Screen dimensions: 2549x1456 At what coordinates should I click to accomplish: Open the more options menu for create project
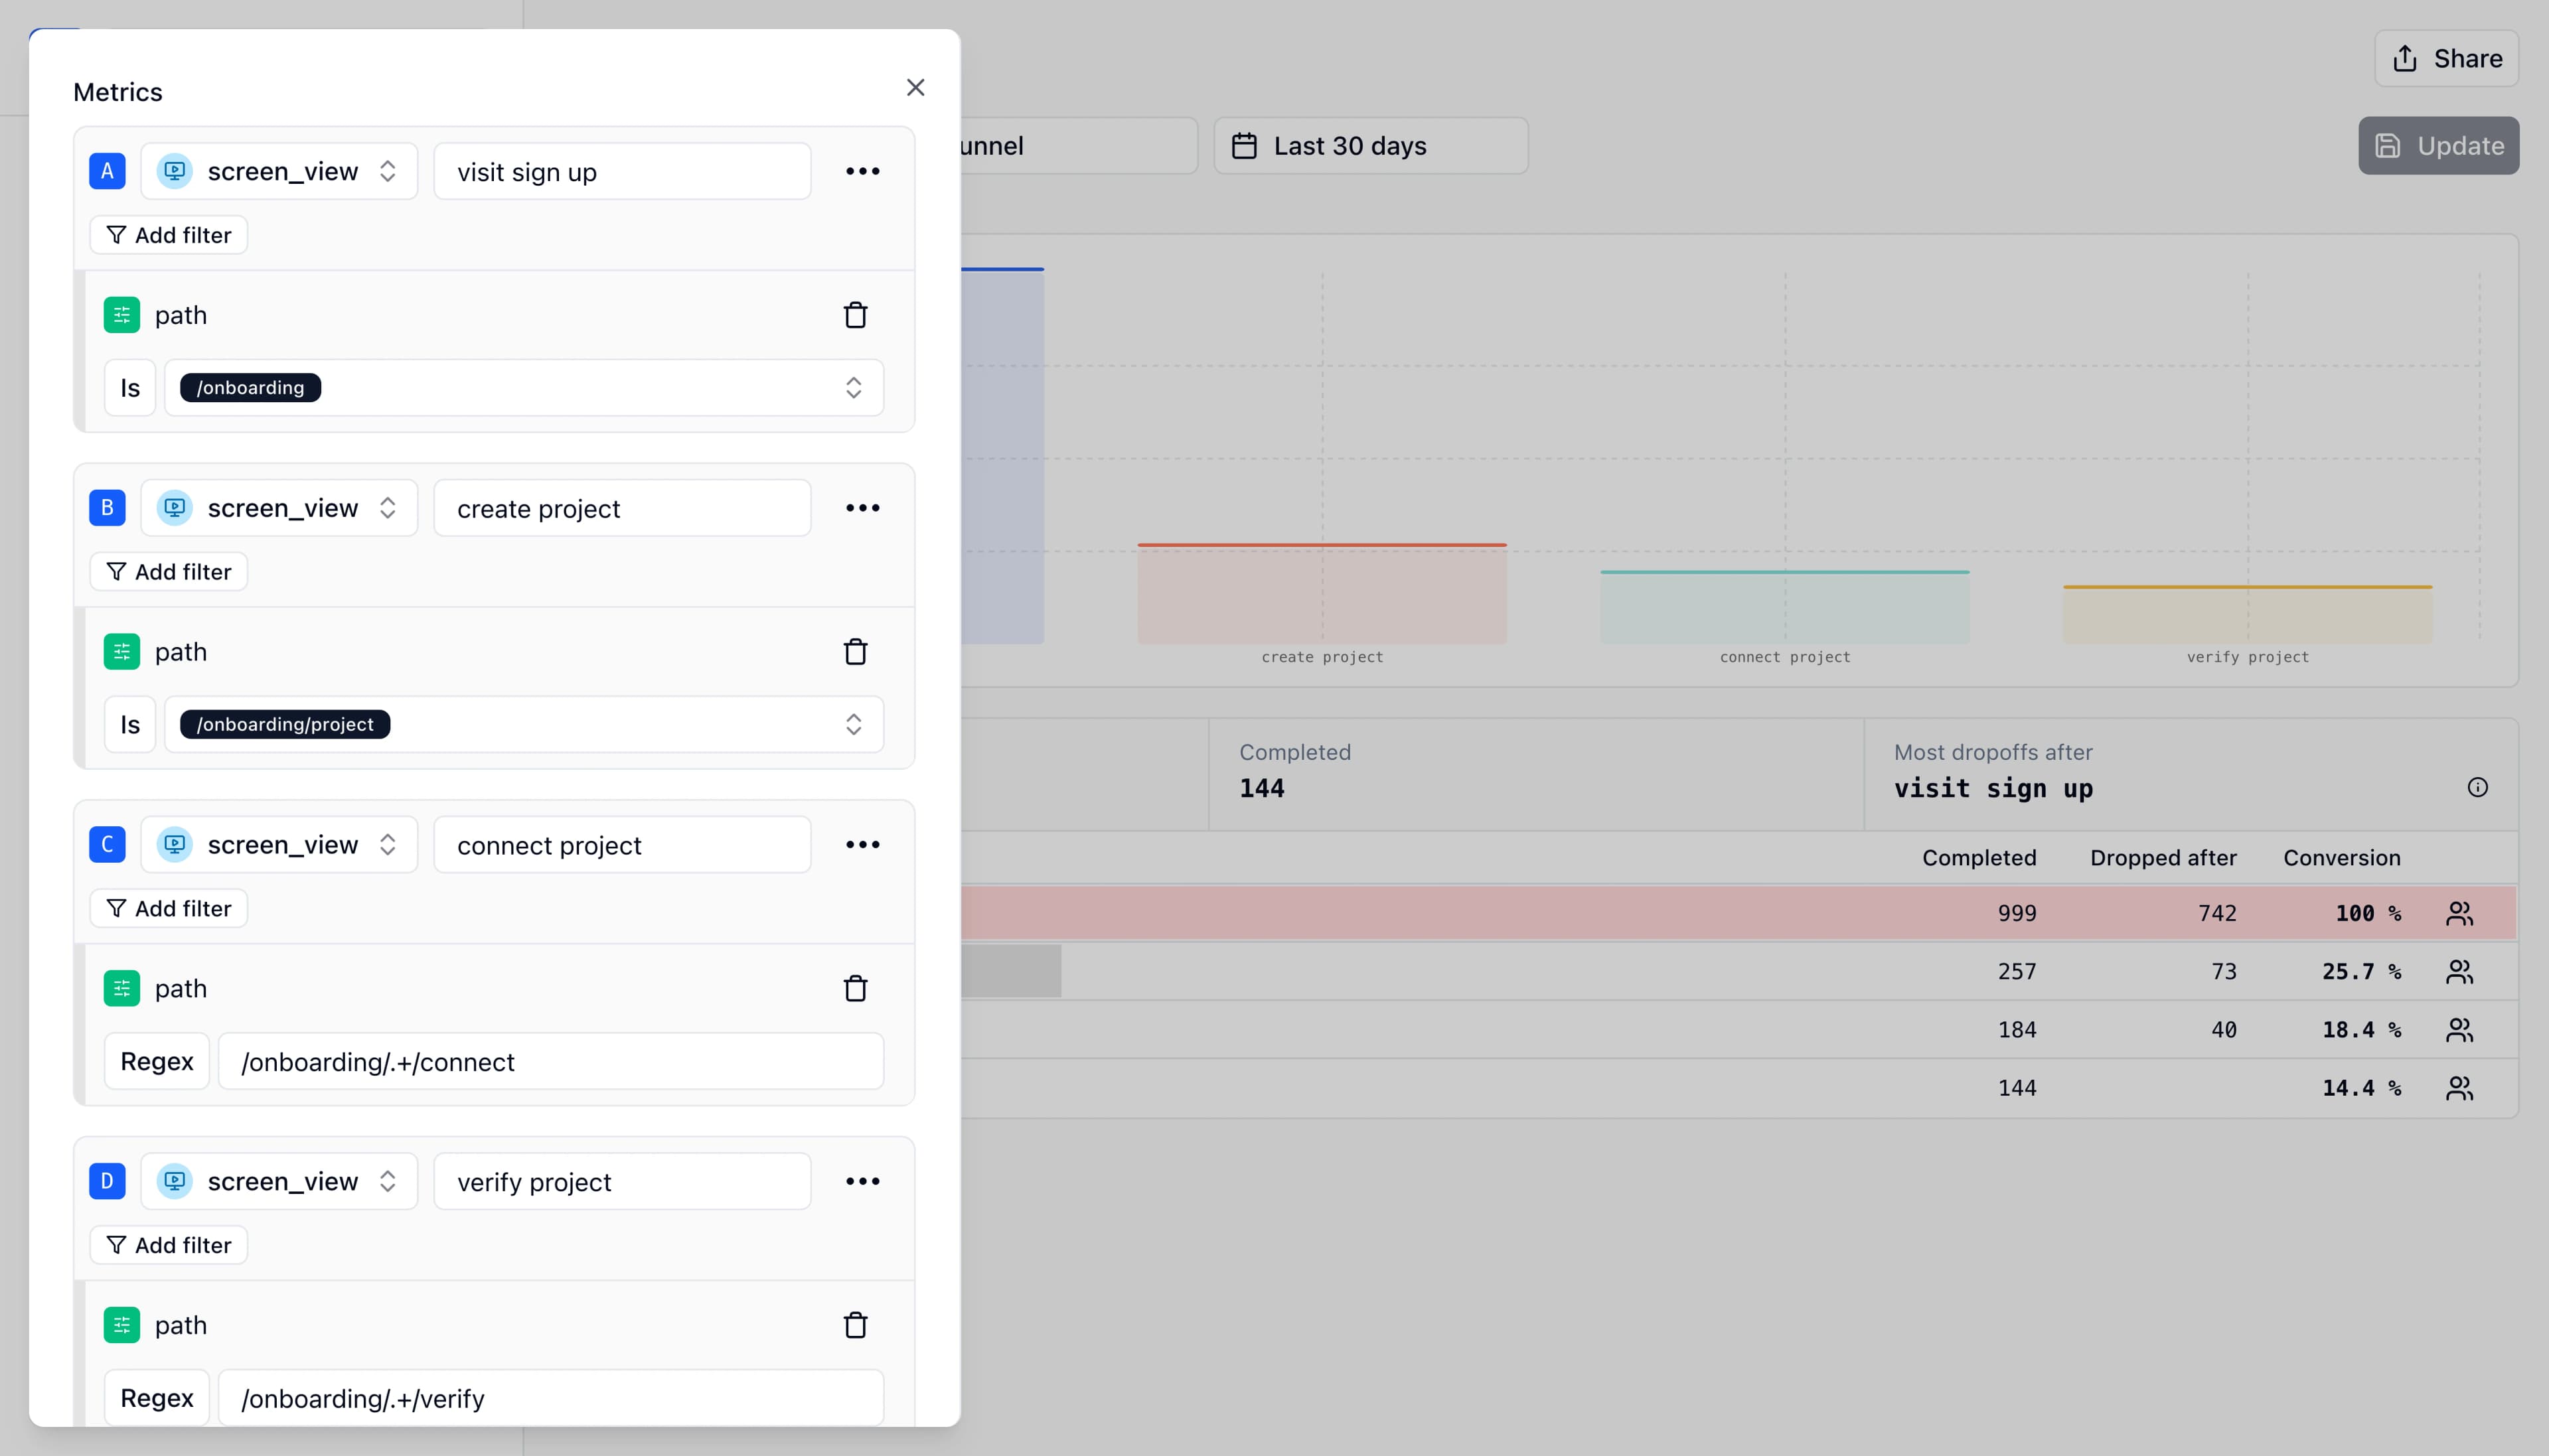[x=863, y=507]
